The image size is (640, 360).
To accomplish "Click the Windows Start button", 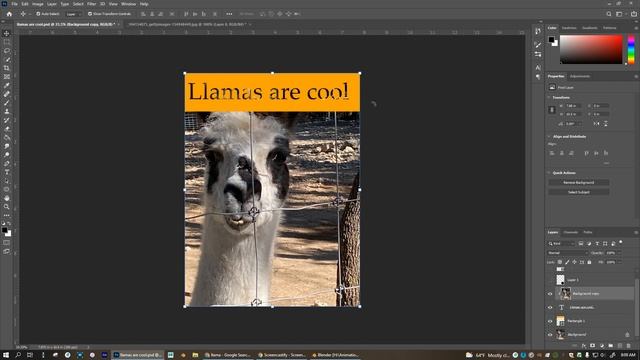I will point(6,355).
